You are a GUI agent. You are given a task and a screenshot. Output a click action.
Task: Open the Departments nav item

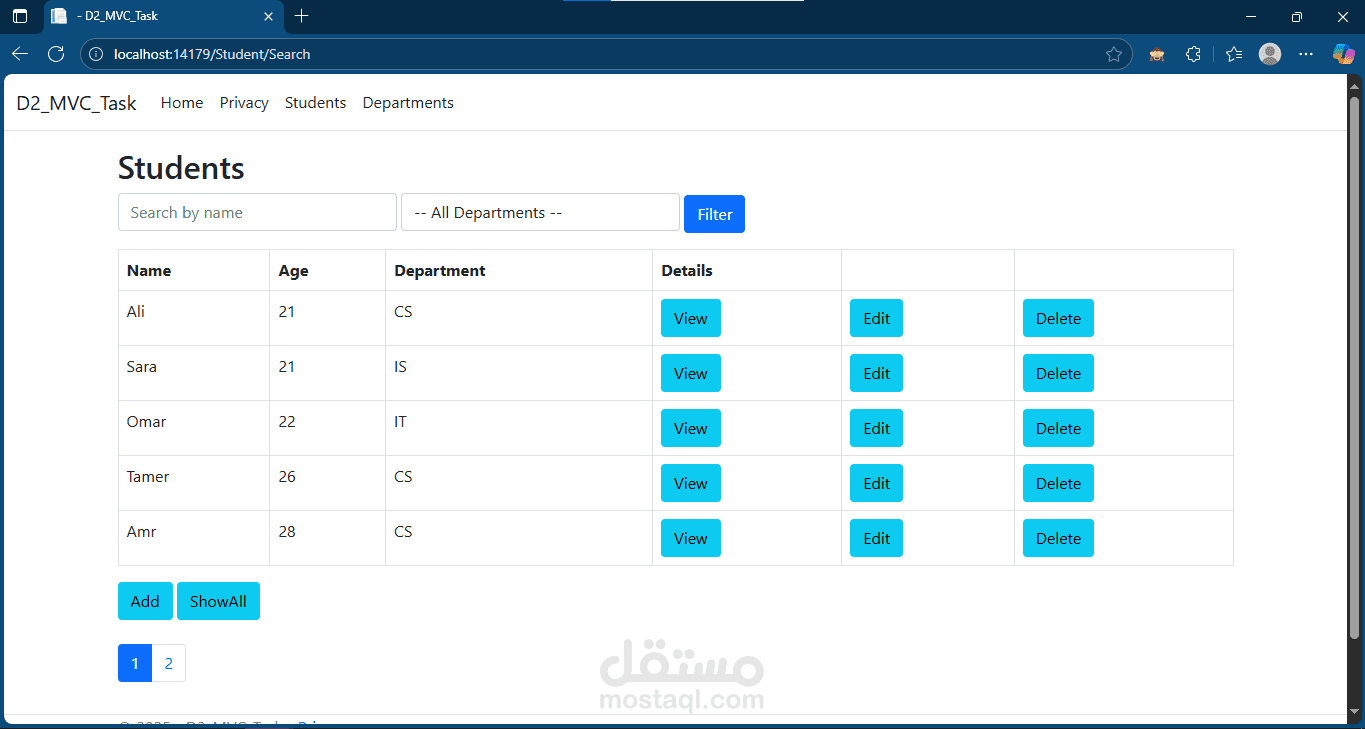[408, 103]
